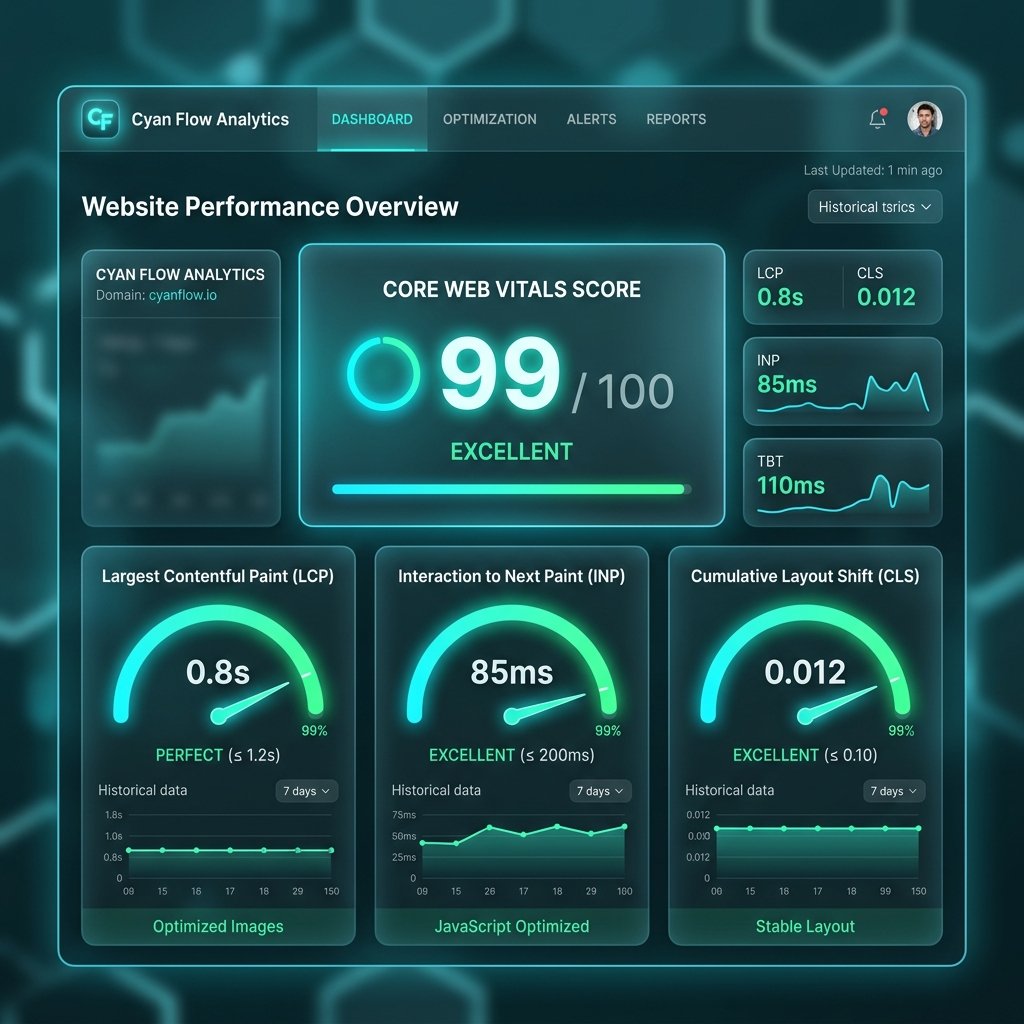
Task: Click the score progress bar under EXCELLENT
Action: click(511, 489)
